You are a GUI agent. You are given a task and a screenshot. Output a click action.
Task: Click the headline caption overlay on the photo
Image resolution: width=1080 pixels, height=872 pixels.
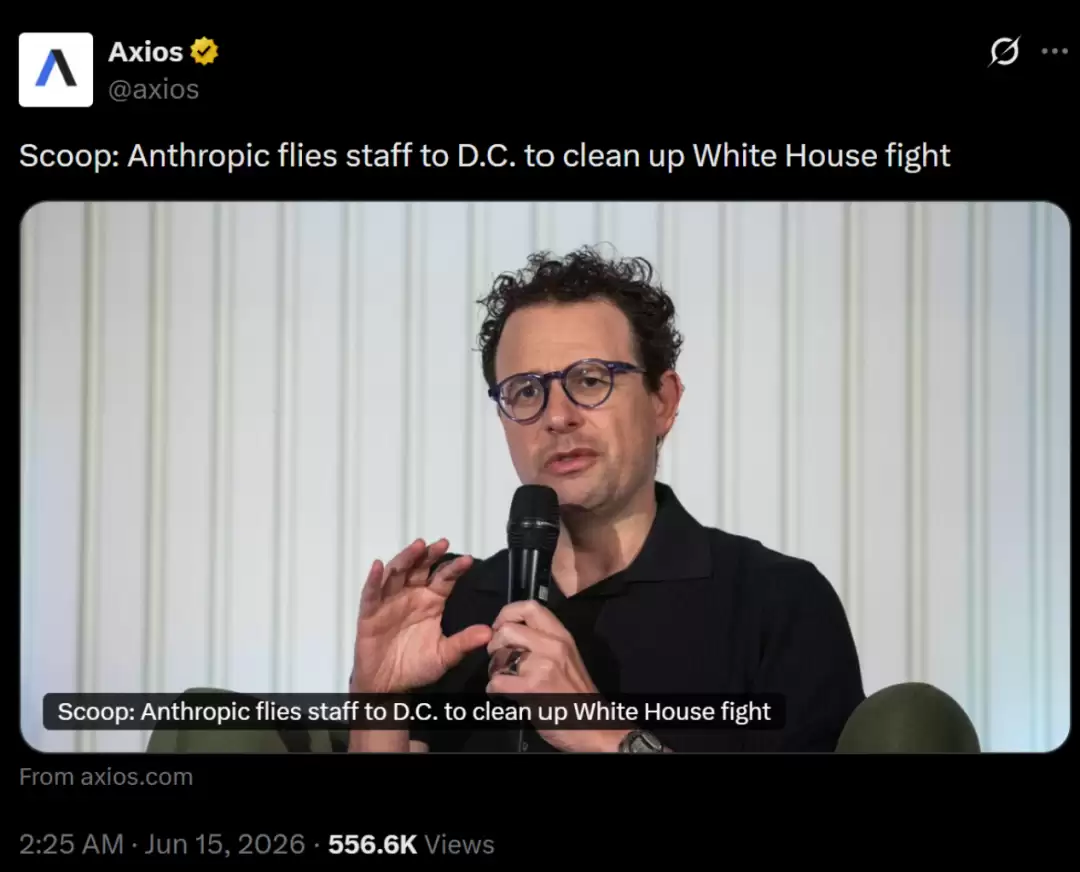pos(414,711)
